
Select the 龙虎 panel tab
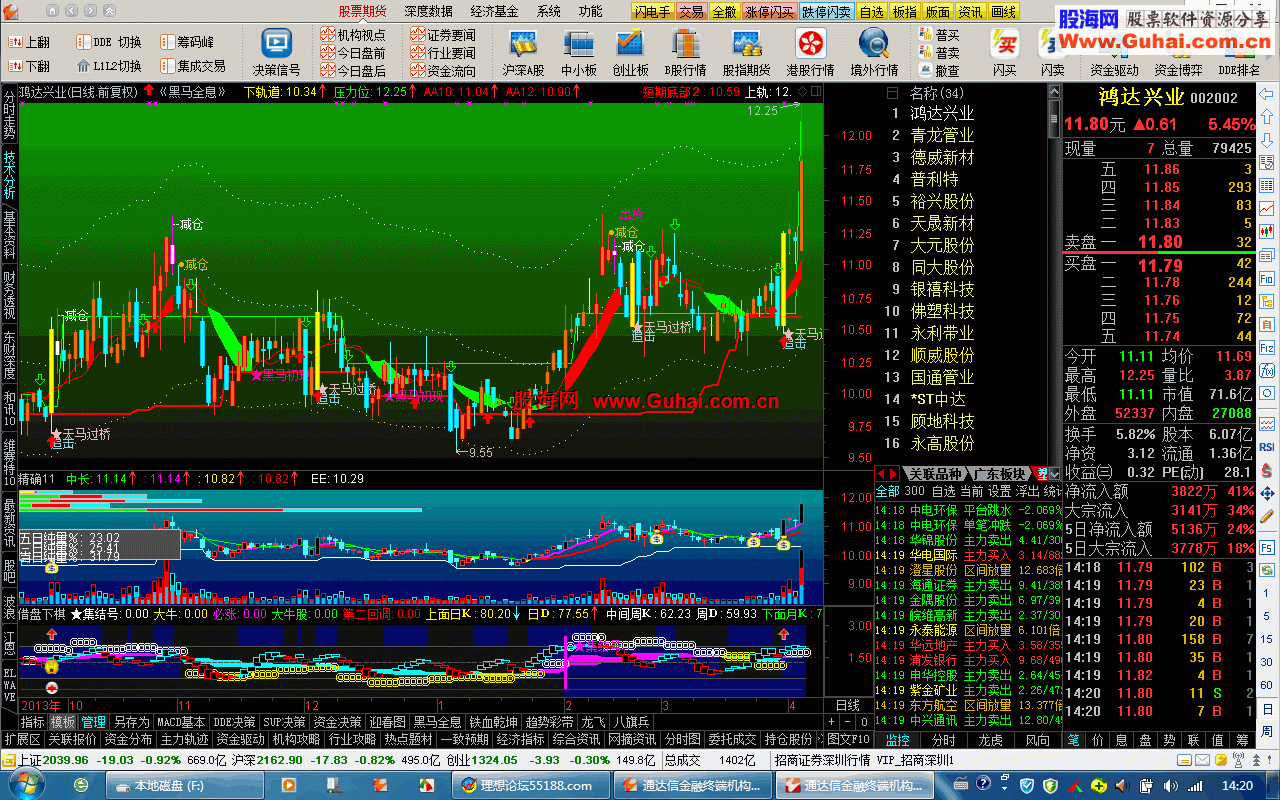point(990,740)
